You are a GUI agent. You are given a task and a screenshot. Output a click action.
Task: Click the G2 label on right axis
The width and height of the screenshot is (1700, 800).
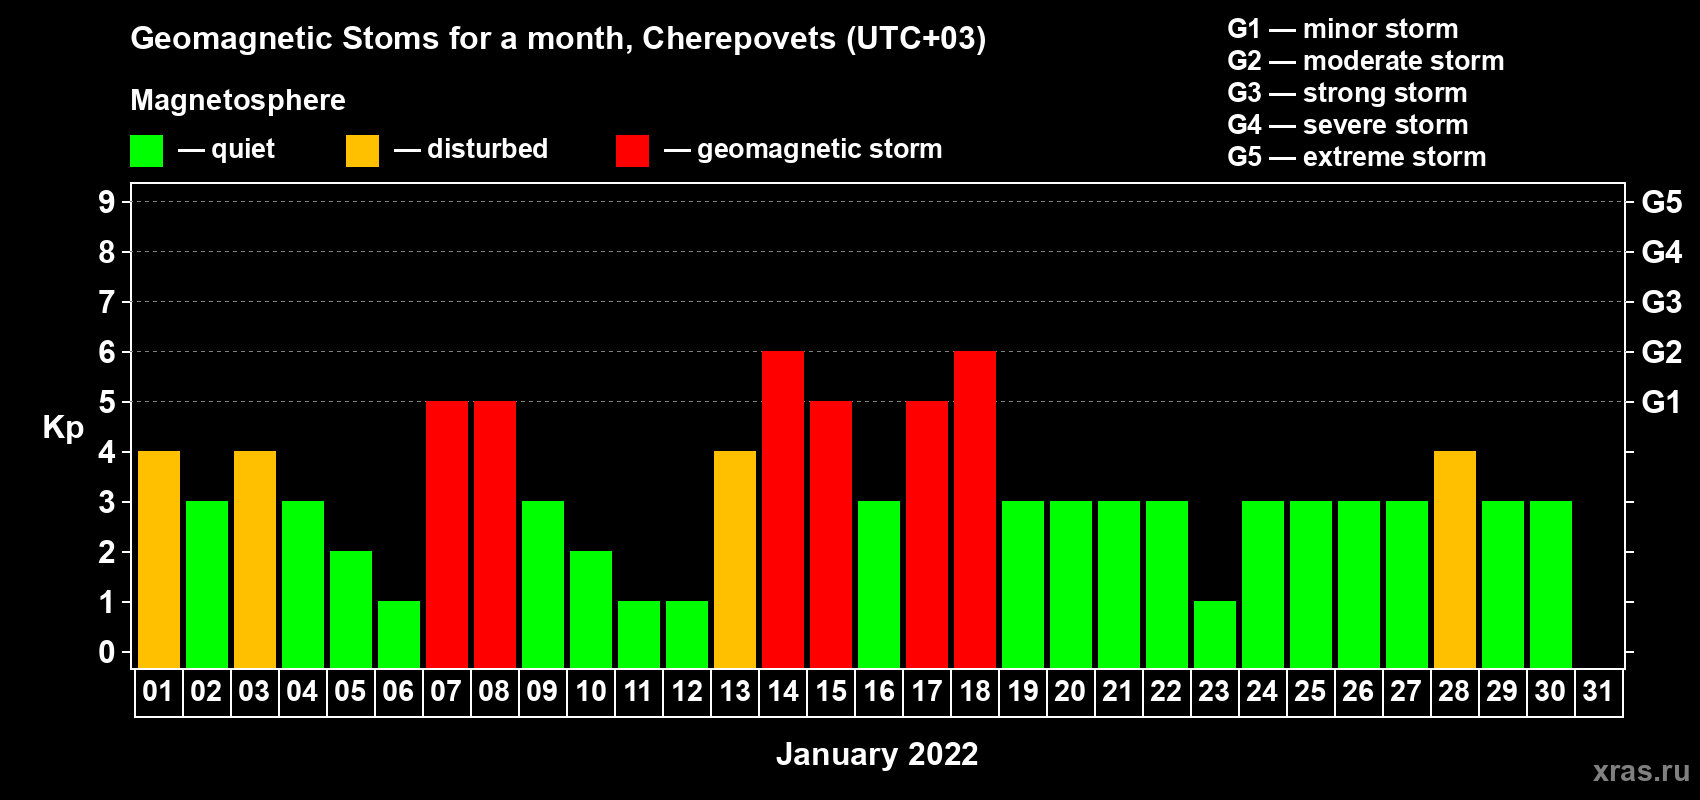click(x=1662, y=352)
